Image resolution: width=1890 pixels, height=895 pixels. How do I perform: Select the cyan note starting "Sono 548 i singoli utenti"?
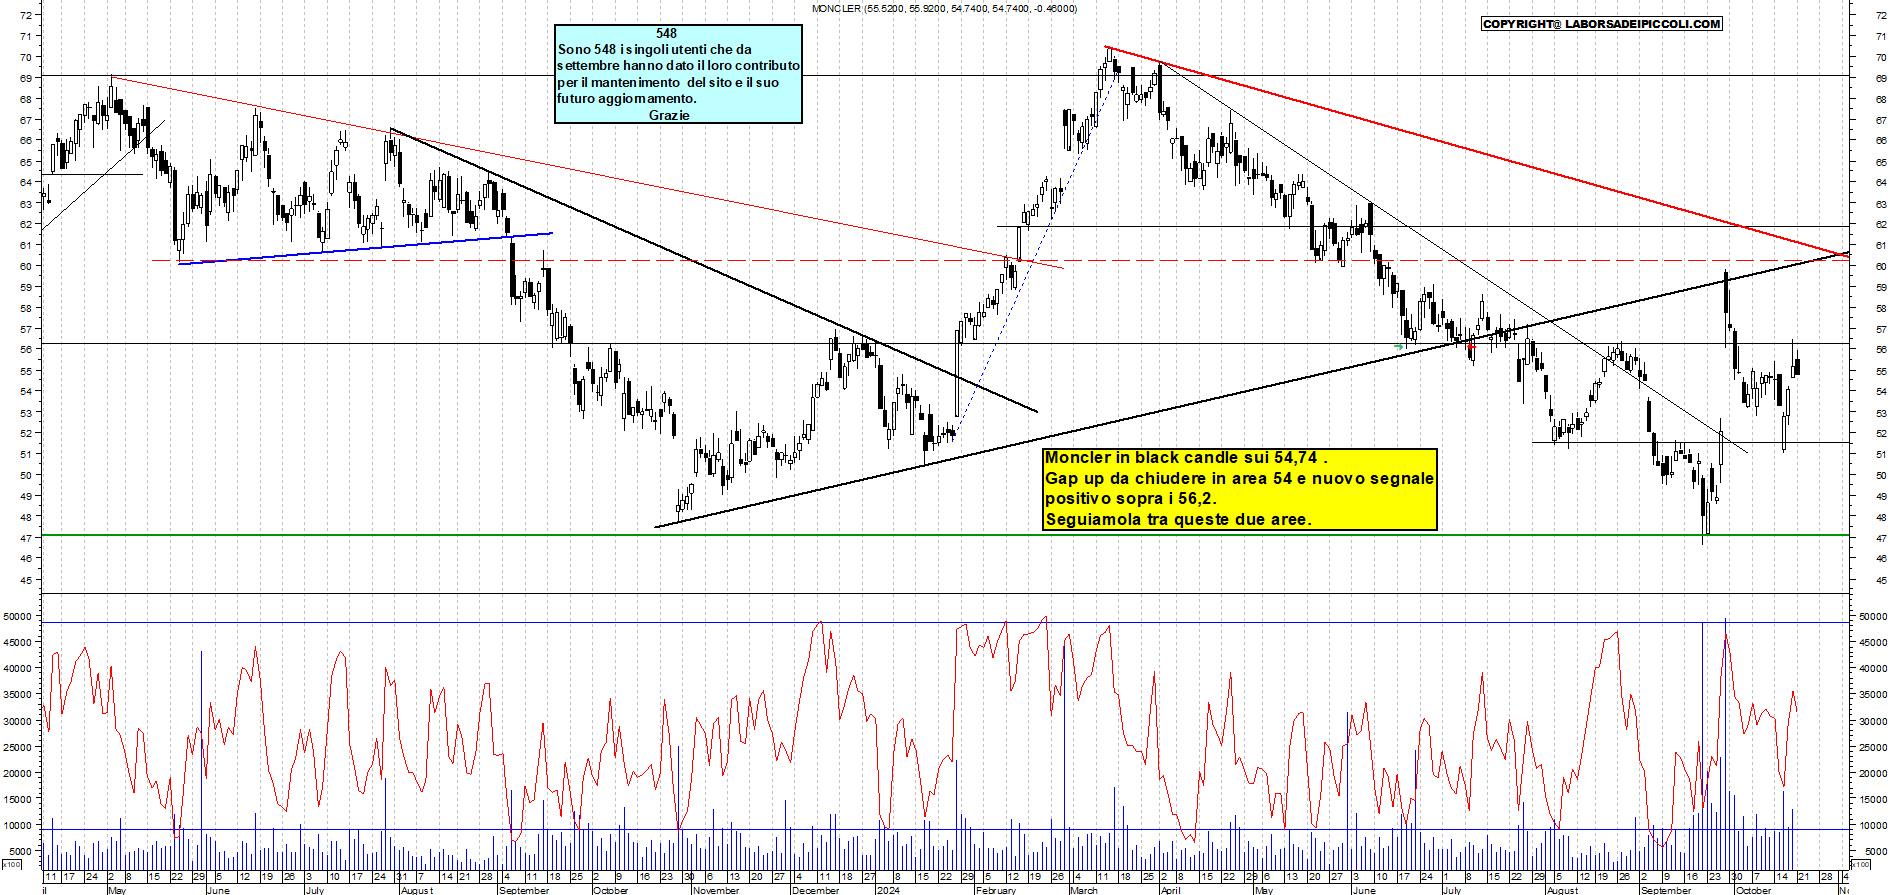pyautogui.click(x=678, y=74)
